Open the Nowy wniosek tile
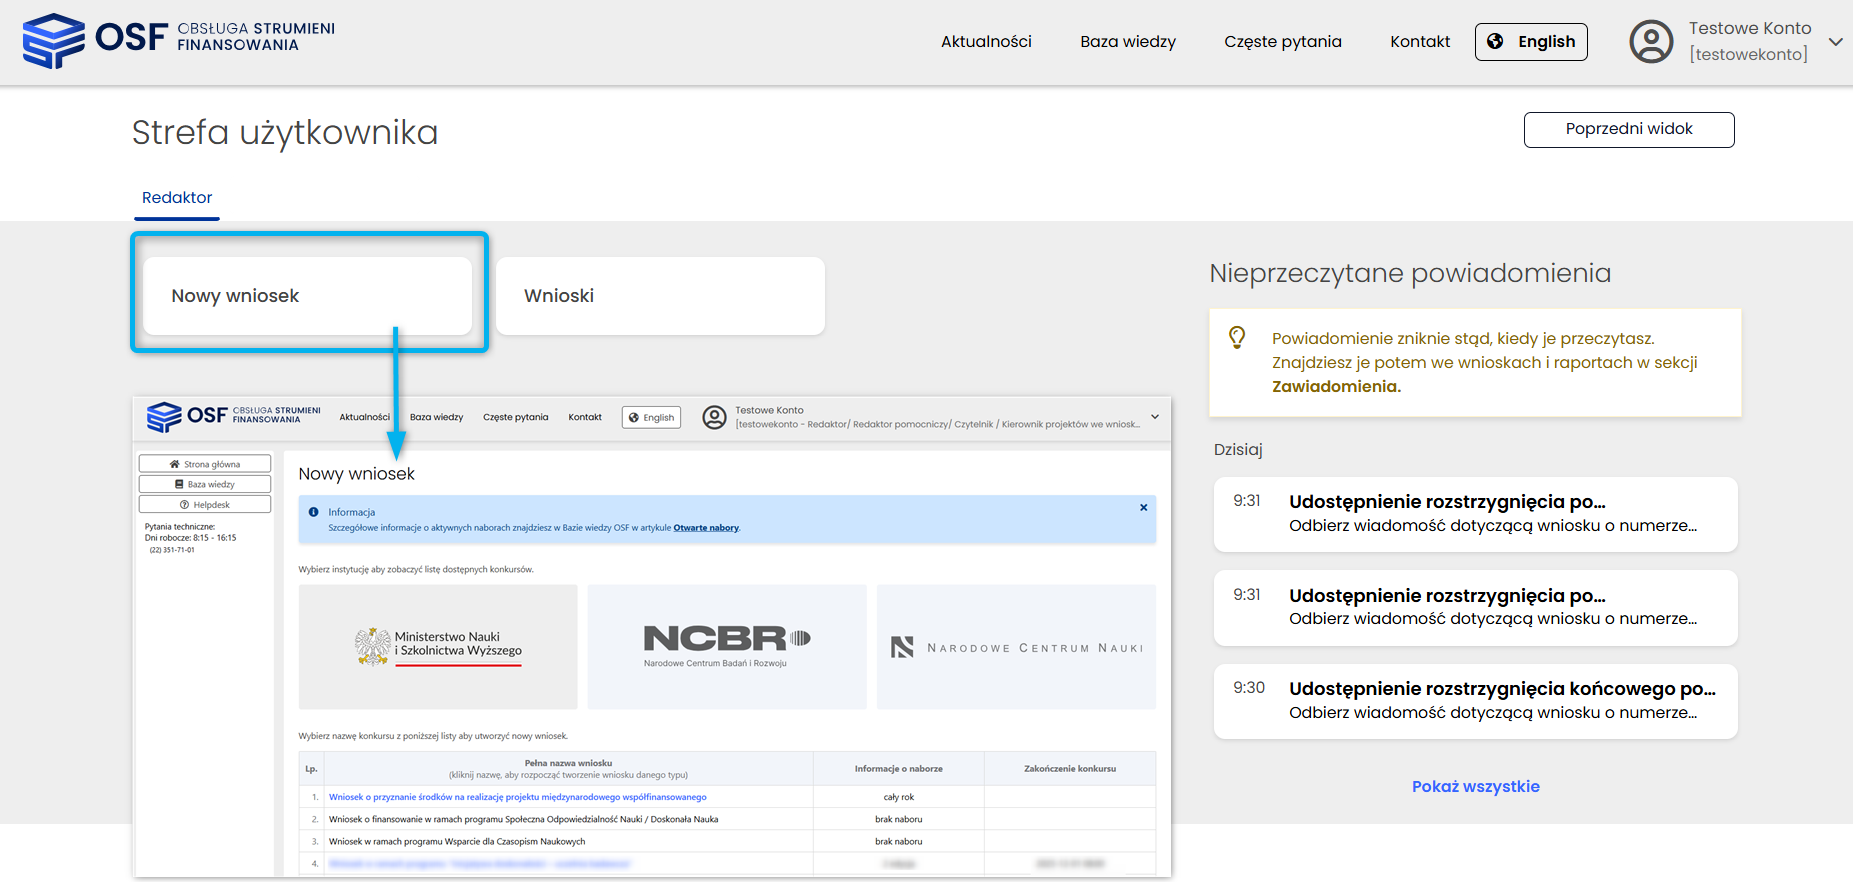Viewport: 1853px width, 882px height. coord(307,296)
